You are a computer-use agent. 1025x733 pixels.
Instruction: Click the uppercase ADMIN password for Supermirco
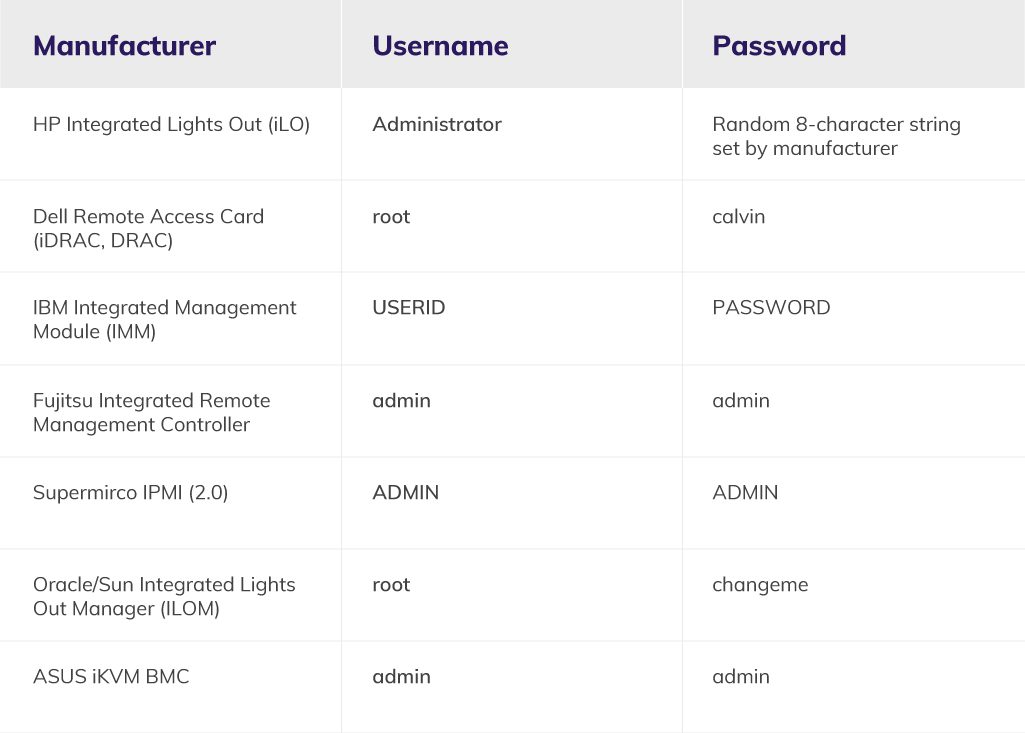click(745, 493)
